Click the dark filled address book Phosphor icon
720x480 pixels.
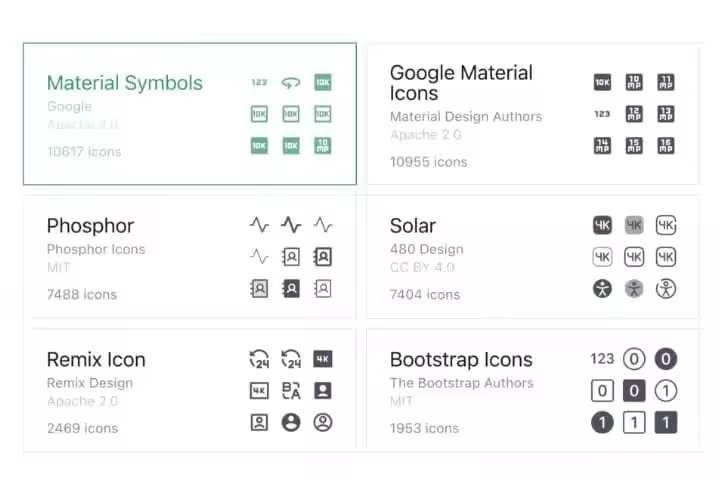(x=291, y=288)
